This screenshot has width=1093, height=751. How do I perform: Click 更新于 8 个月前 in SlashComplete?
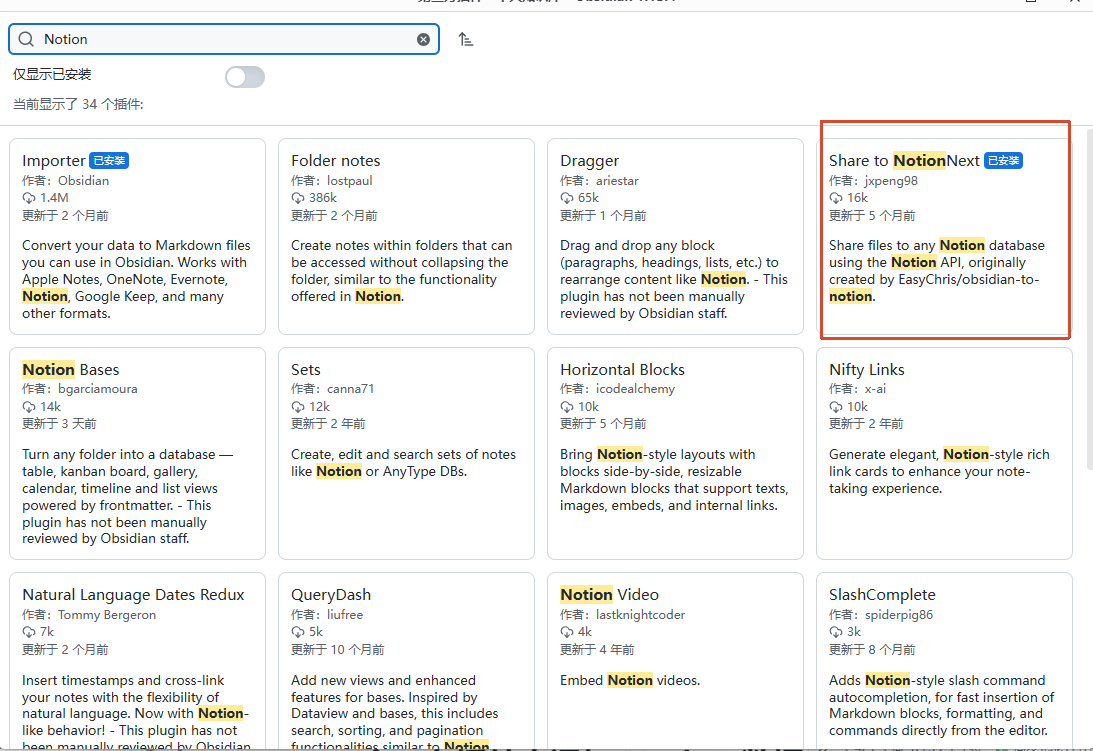click(872, 650)
